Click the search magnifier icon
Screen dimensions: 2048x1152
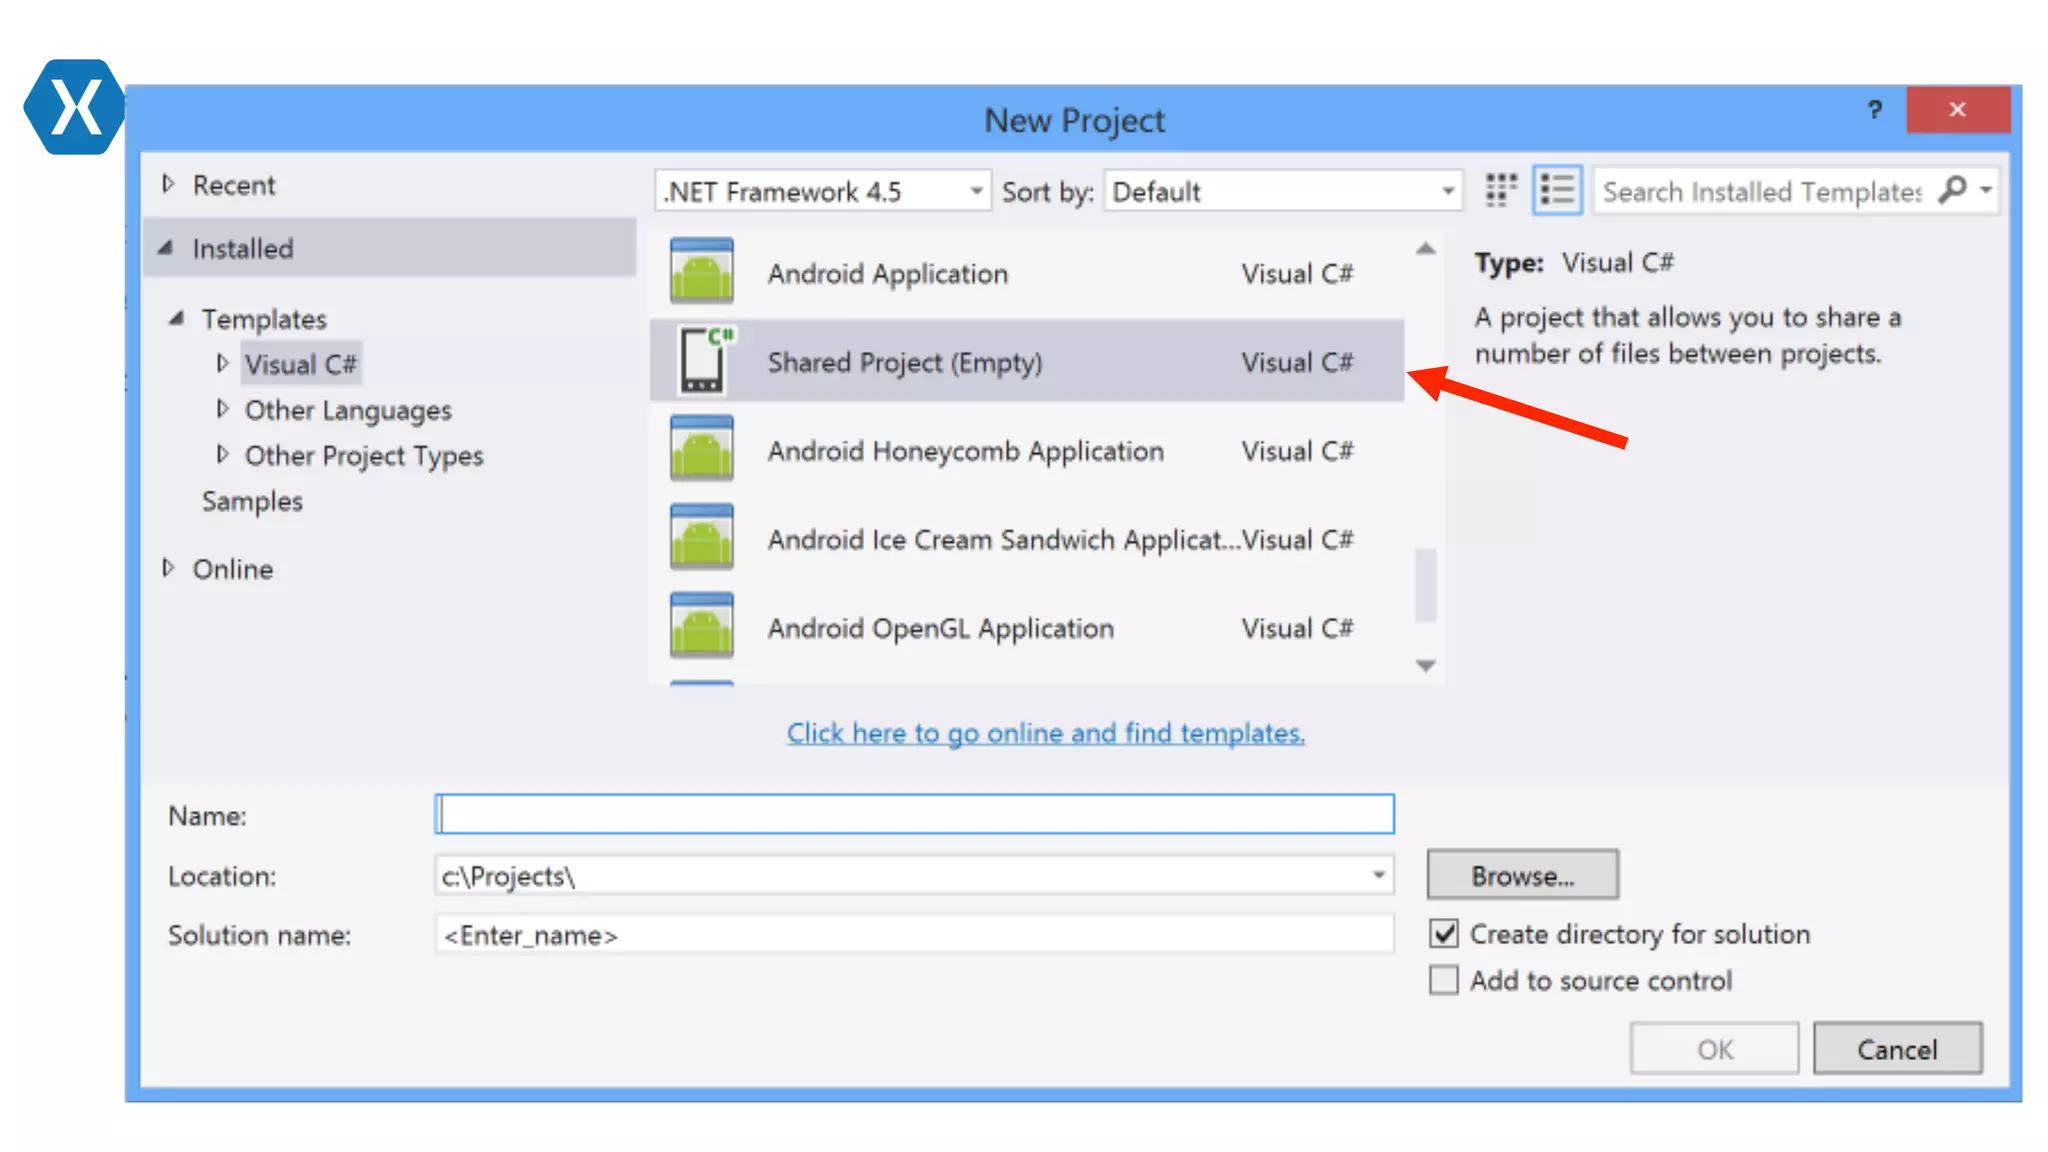tap(1951, 189)
